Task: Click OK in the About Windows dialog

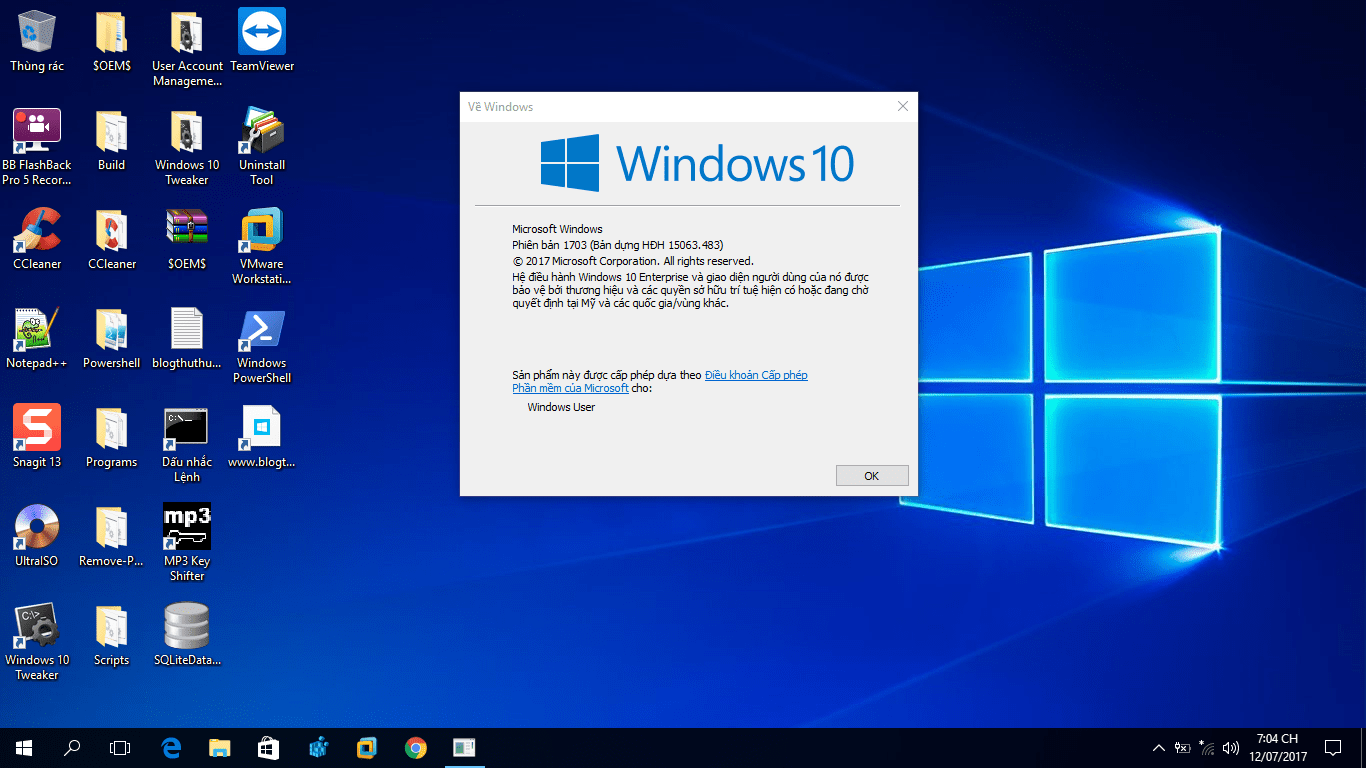Action: tap(871, 476)
